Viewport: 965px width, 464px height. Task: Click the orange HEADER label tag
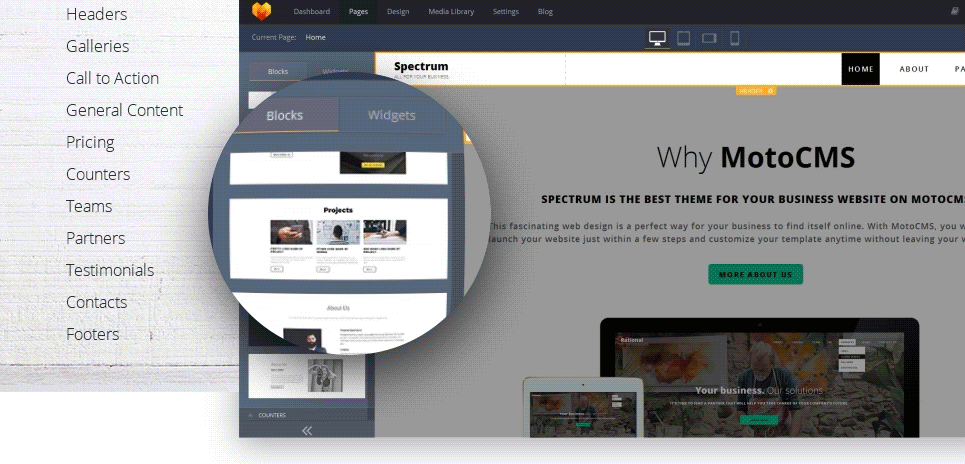[x=756, y=91]
